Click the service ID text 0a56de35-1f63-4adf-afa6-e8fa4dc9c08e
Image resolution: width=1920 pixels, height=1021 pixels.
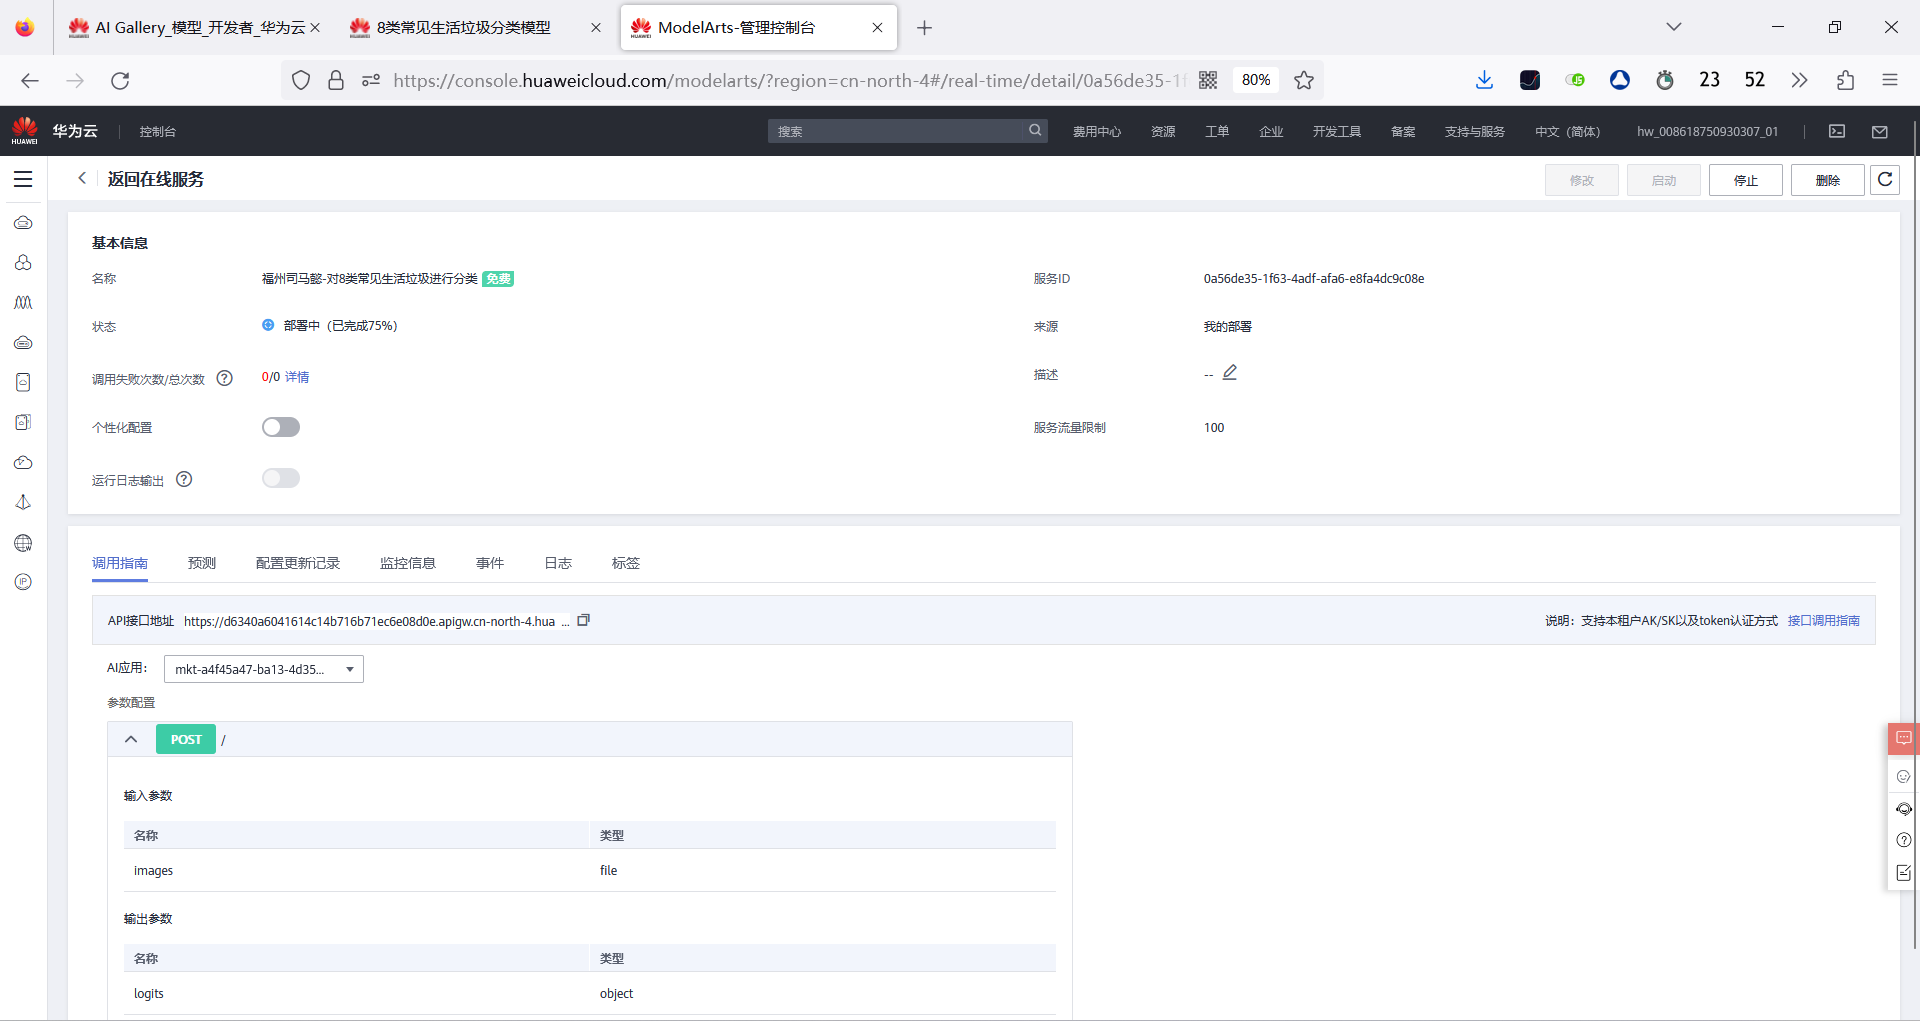(x=1314, y=278)
